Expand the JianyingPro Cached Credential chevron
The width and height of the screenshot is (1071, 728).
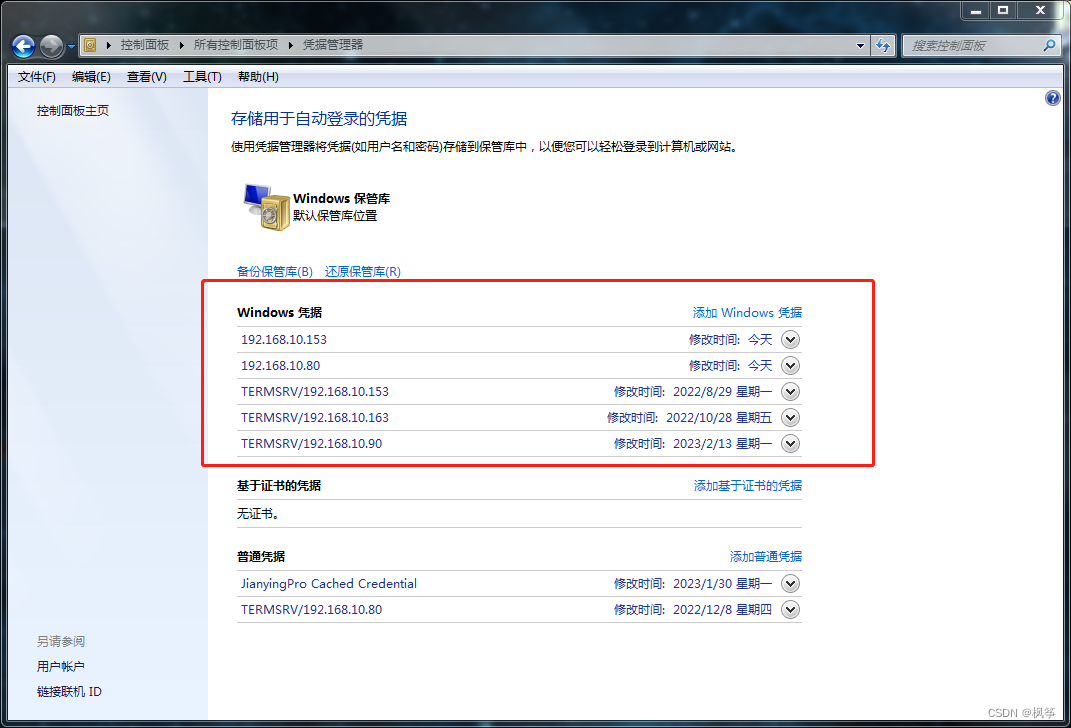(790, 583)
